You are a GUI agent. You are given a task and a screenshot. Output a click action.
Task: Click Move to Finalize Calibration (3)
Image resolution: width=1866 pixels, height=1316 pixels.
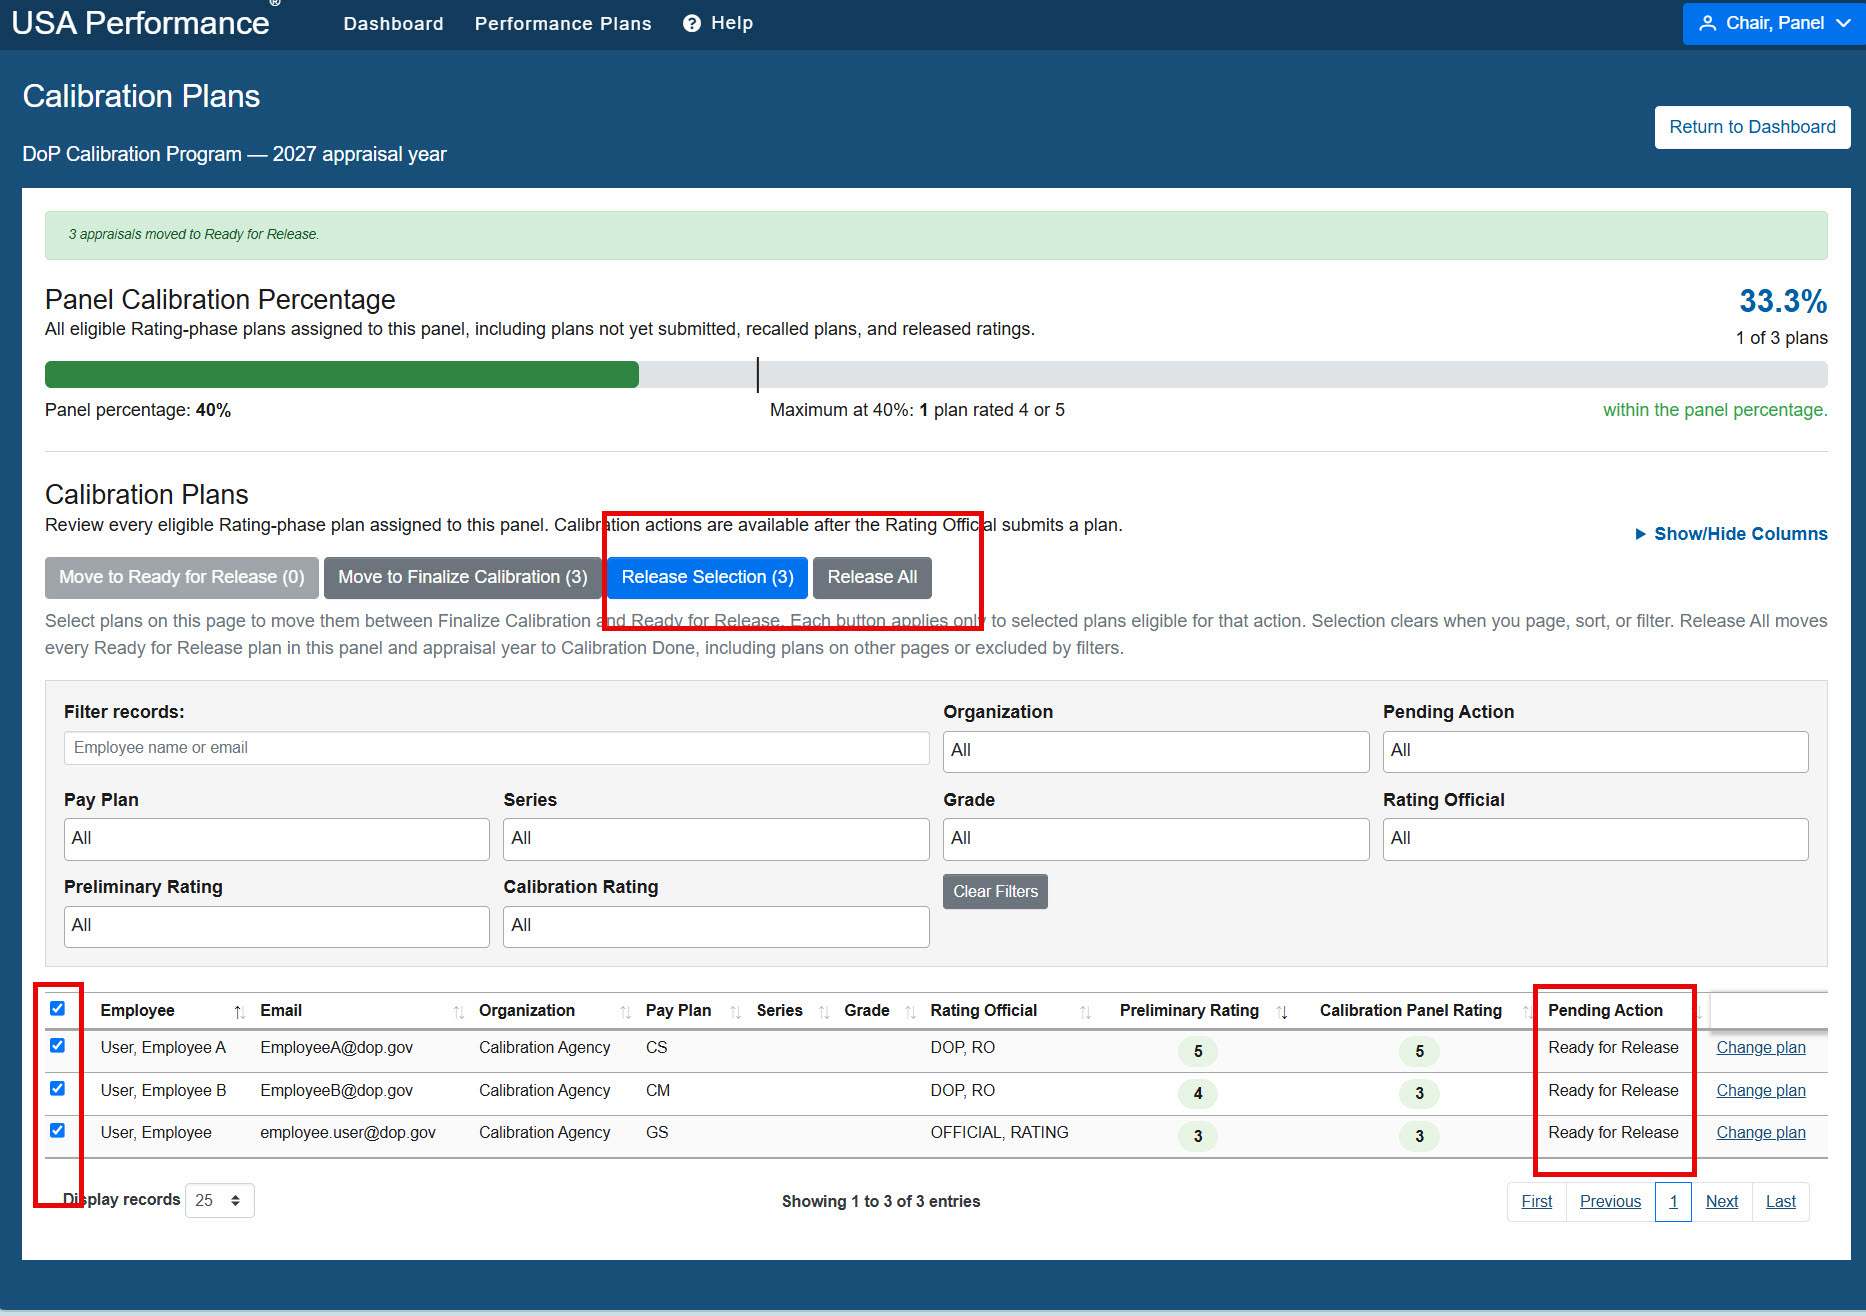click(462, 577)
